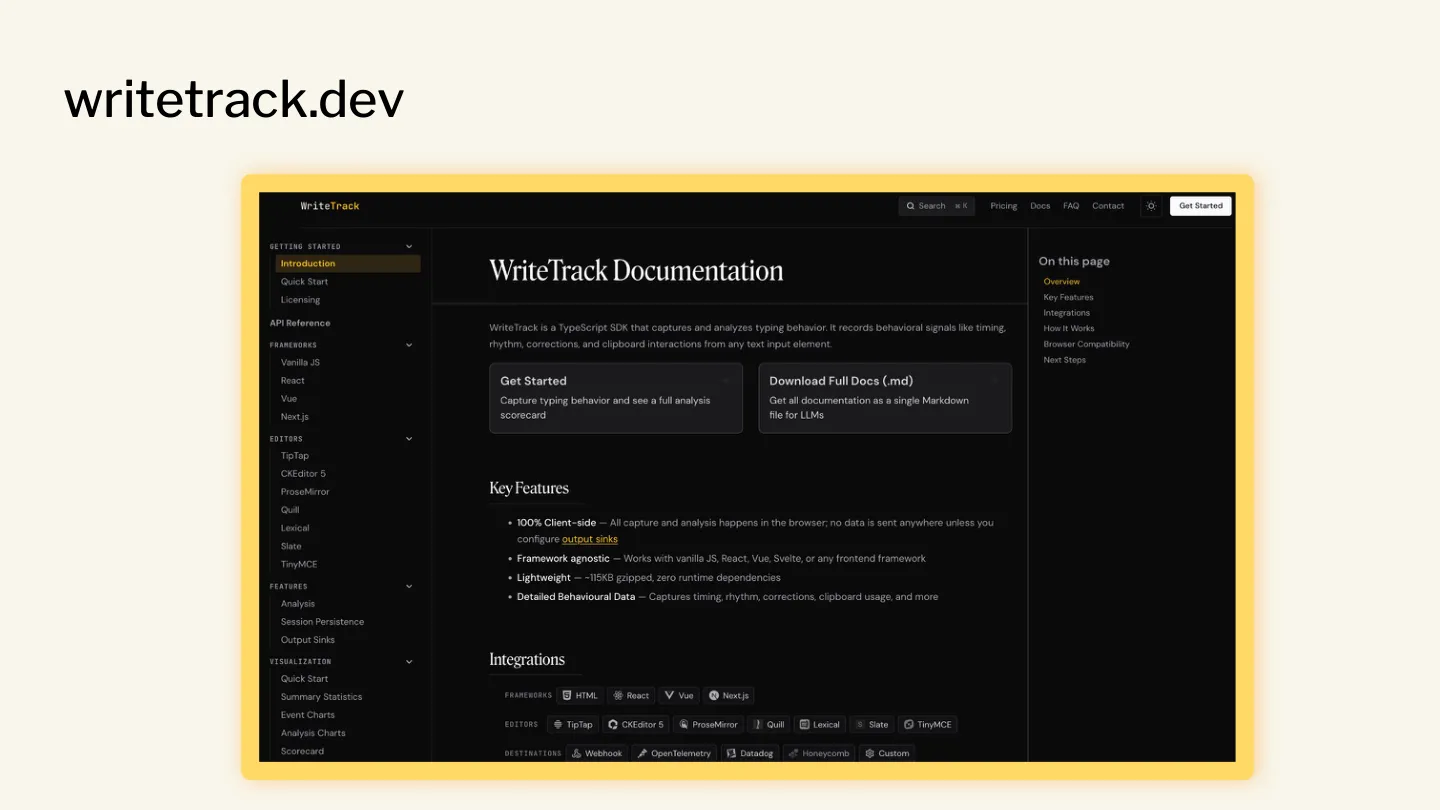Click the TinyMCE integration badge
1440x810 pixels.
[927, 725]
